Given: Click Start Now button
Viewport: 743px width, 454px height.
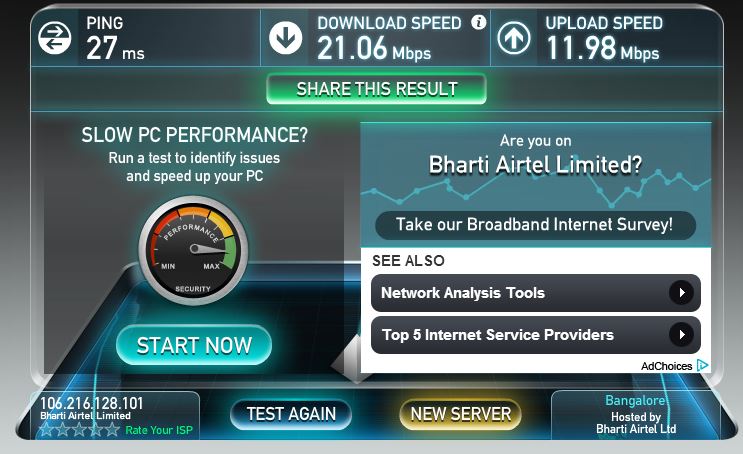Looking at the screenshot, I should point(194,345).
